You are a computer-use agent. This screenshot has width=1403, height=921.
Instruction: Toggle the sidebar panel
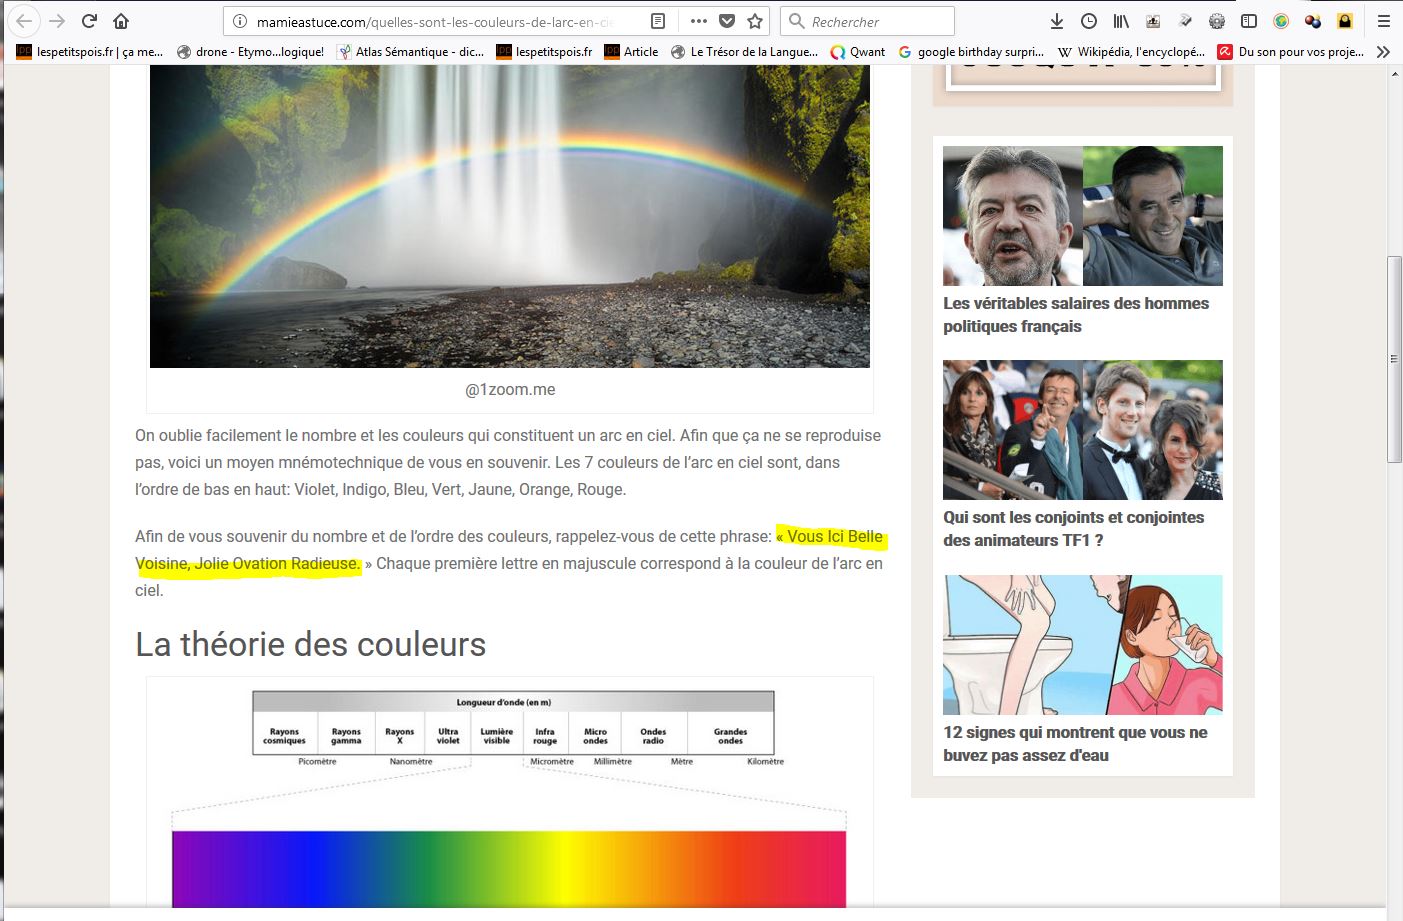click(x=1249, y=21)
